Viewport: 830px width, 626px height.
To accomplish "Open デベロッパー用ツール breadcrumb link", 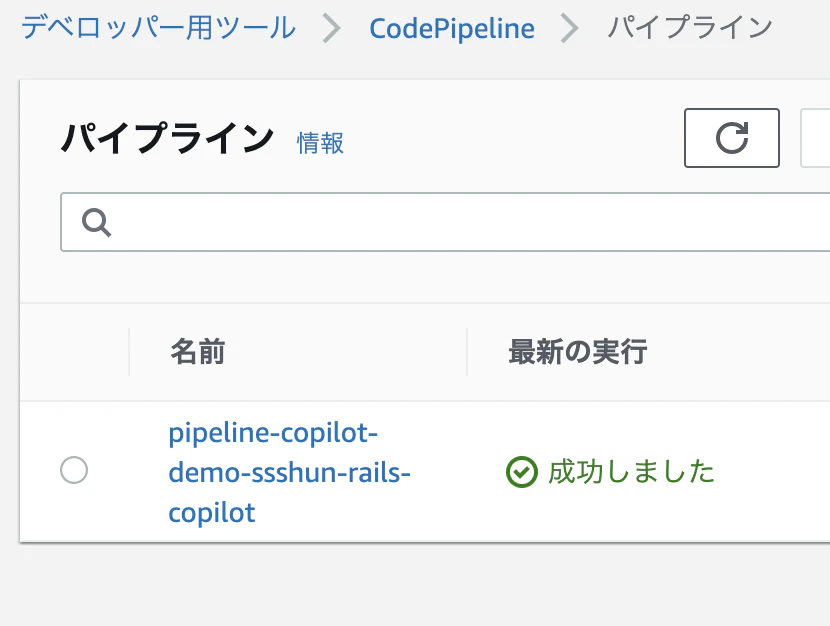I will [158, 28].
